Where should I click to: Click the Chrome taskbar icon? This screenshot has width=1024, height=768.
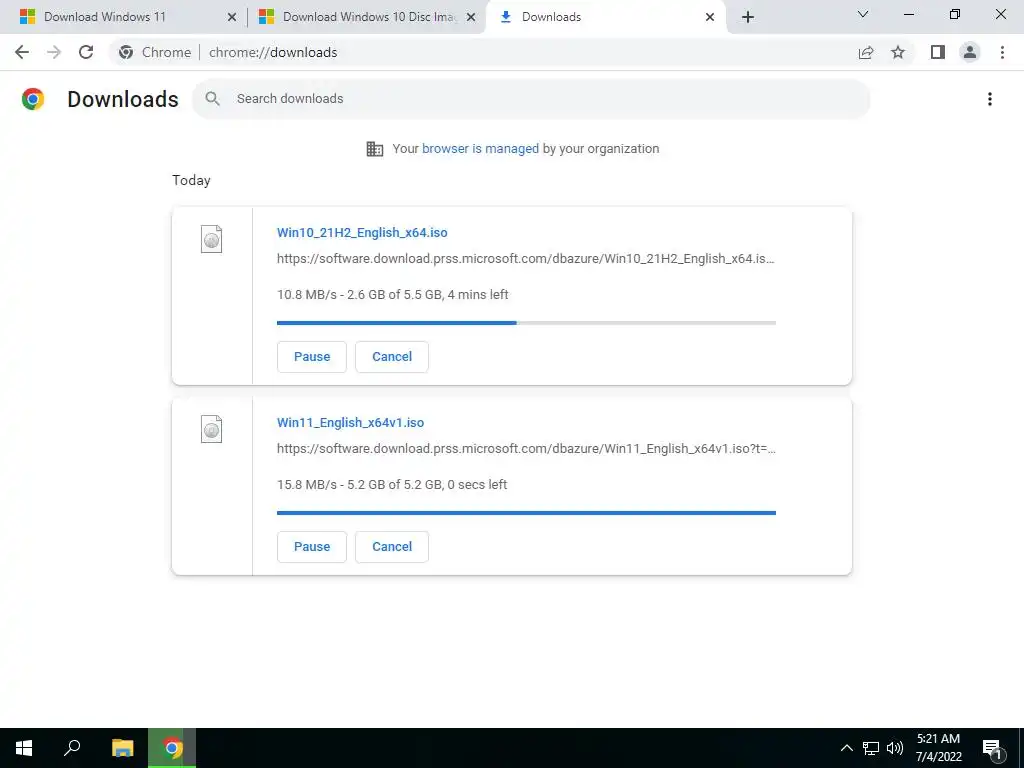tap(172, 748)
